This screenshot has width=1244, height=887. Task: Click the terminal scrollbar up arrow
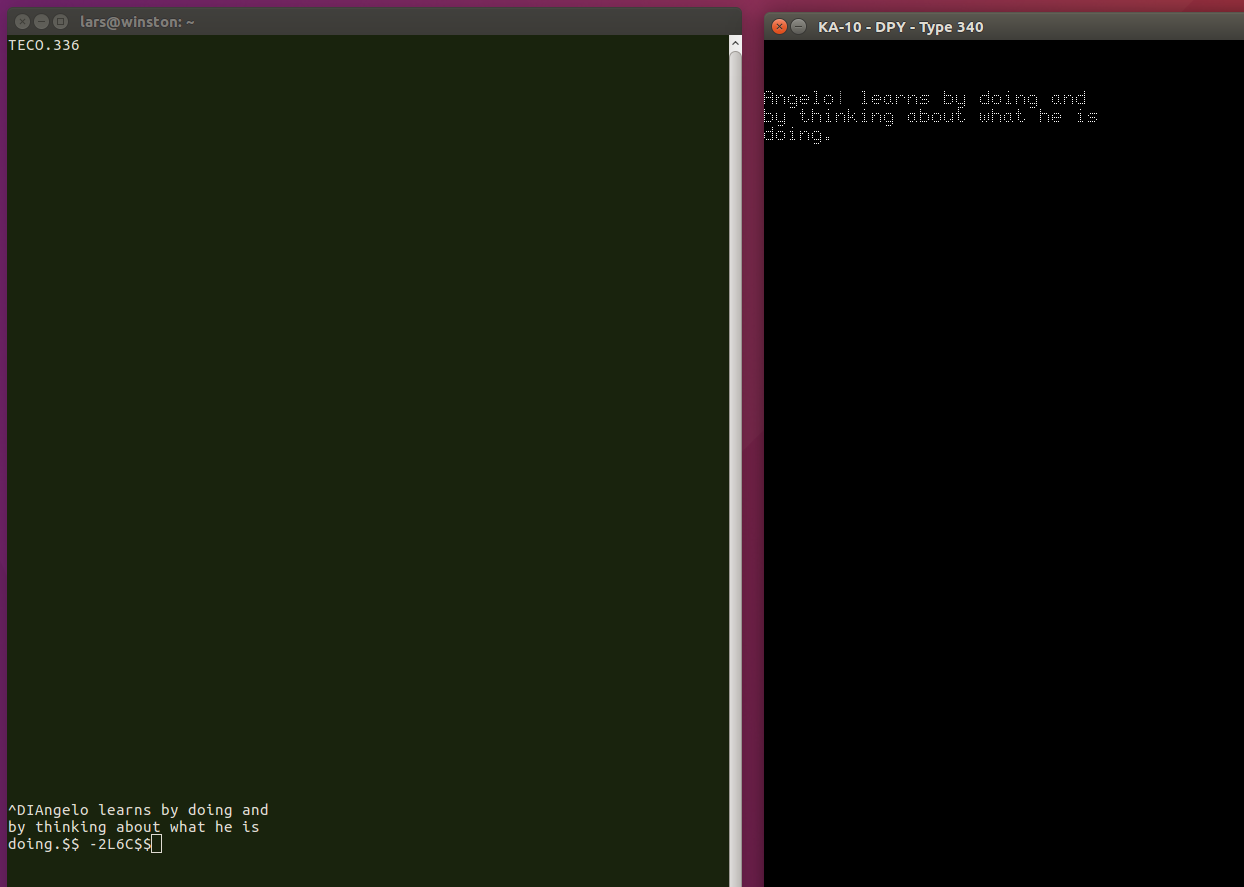[x=735, y=44]
